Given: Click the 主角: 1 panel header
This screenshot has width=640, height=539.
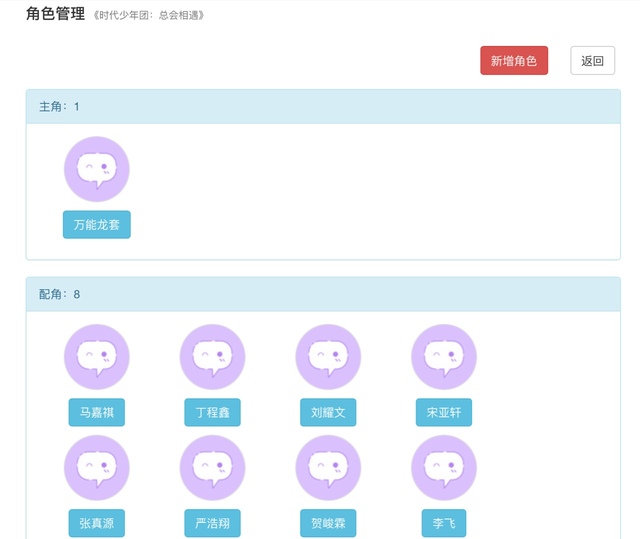Looking at the screenshot, I should coord(323,106).
